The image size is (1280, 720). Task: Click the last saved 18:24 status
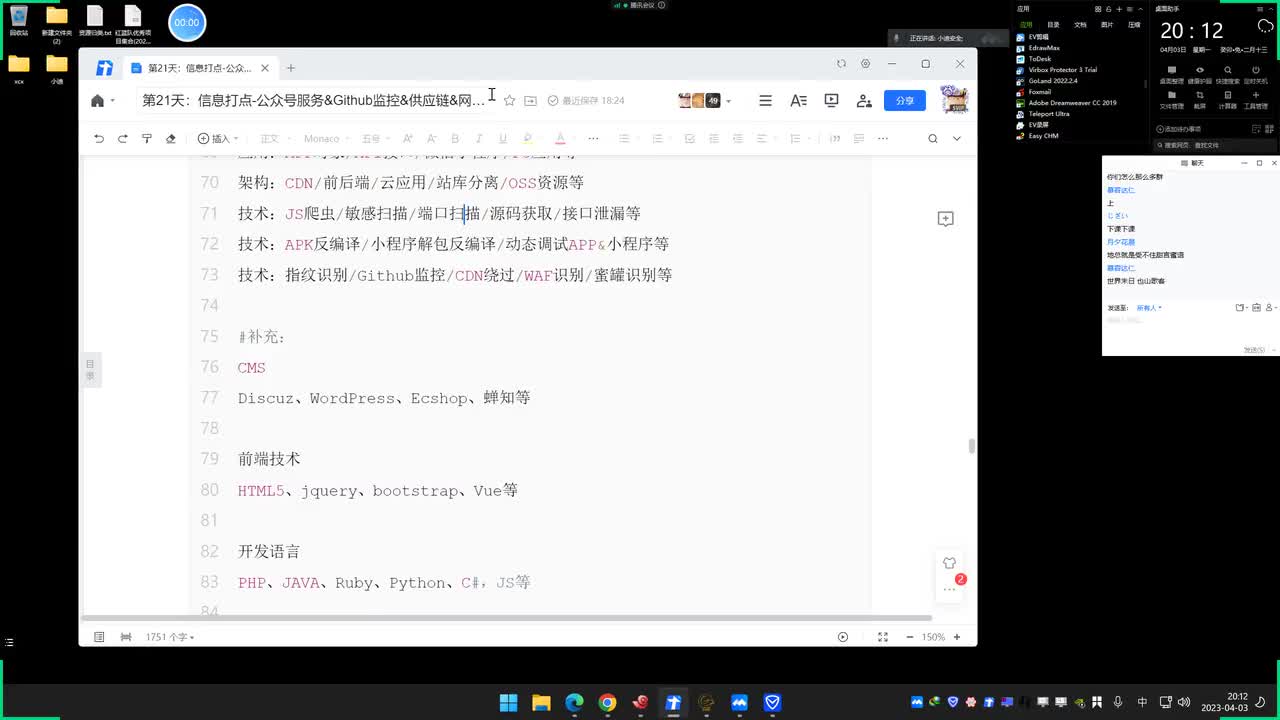tap(586, 101)
